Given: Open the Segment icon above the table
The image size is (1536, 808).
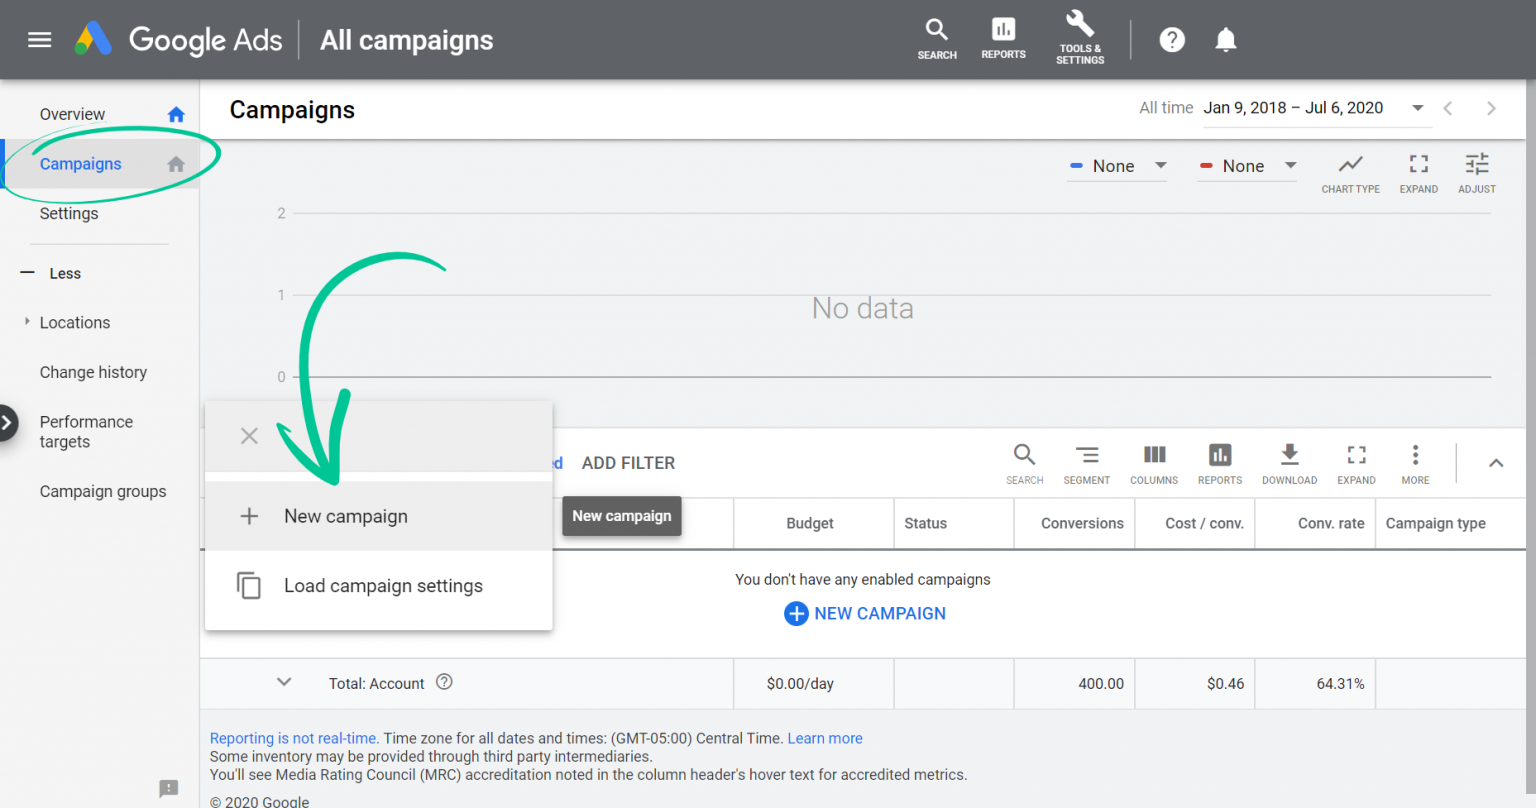Looking at the screenshot, I should pos(1086,463).
